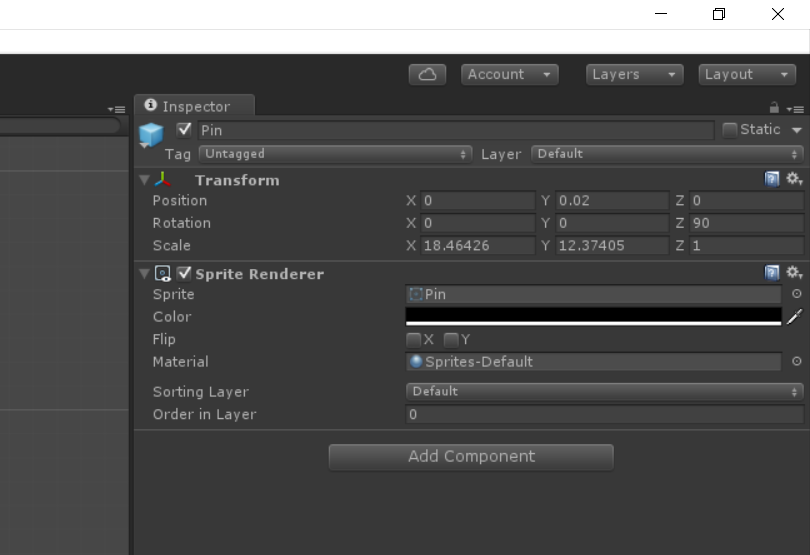Minimize the Unity window
The height and width of the screenshot is (555, 810).
661,14
